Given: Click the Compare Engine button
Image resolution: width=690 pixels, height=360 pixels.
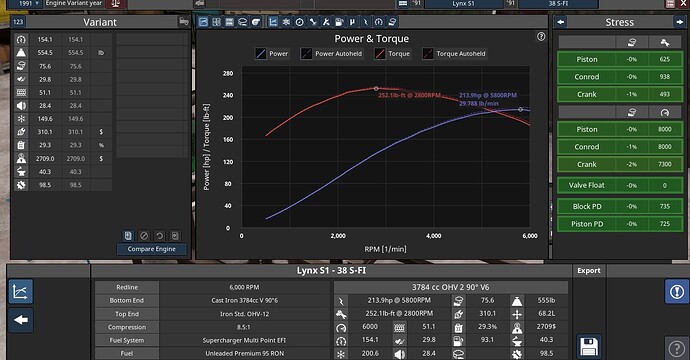Looking at the screenshot, I should (151, 249).
